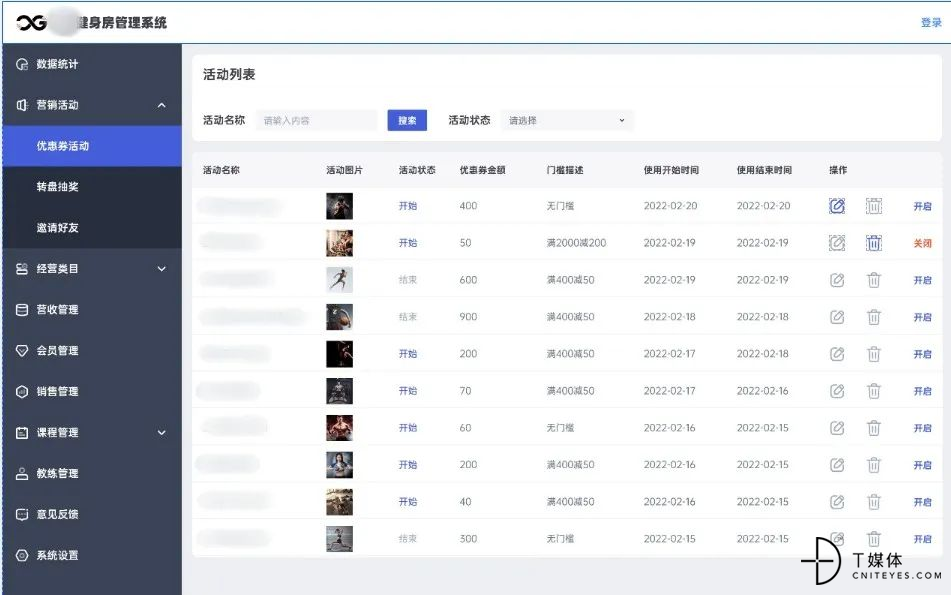Expand the 经营类目 menu chevron
This screenshot has height=595, width=951.
[161, 269]
